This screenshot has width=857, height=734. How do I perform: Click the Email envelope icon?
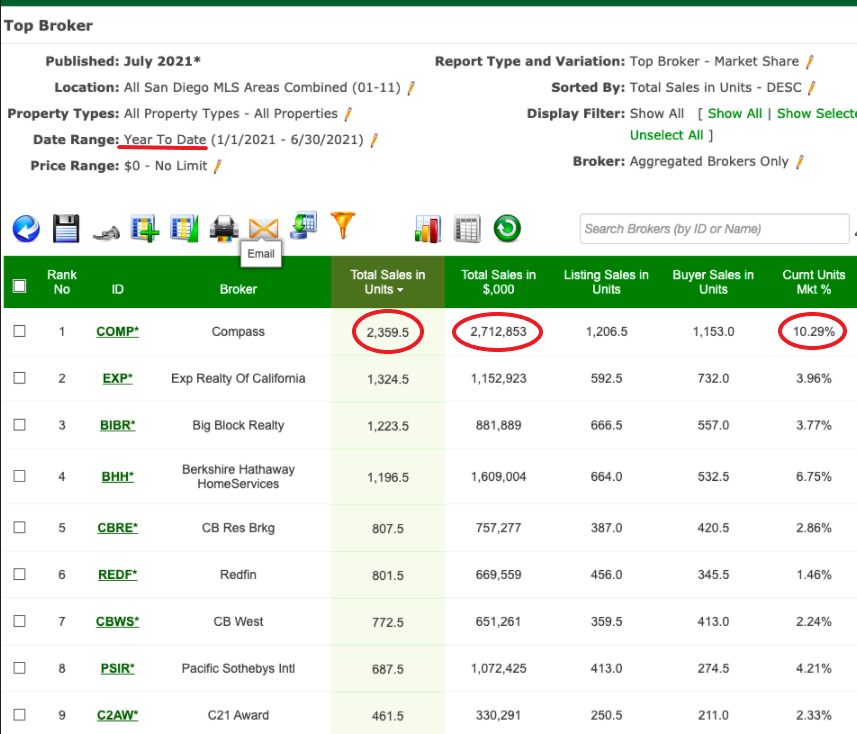coord(263,228)
